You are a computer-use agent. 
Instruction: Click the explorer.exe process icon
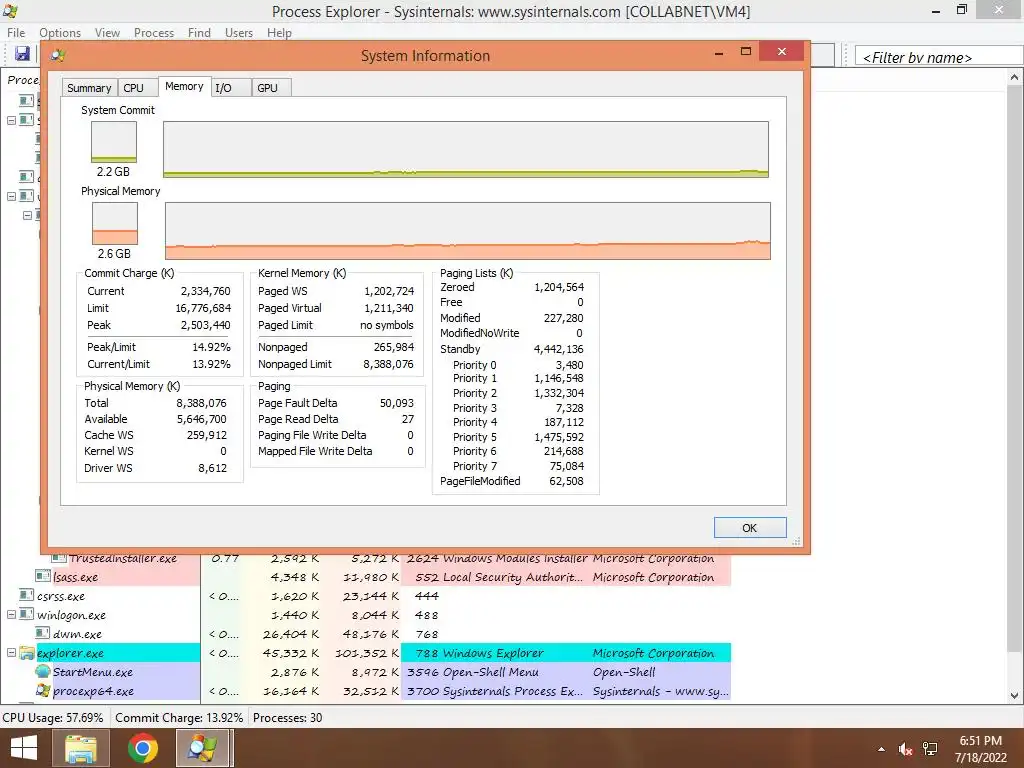pyautogui.click(x=27, y=652)
